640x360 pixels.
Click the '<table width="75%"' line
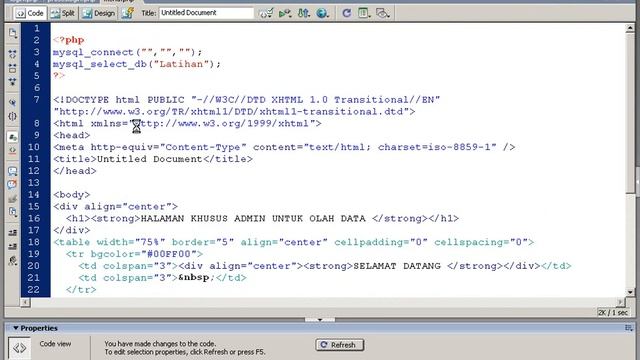coord(293,242)
